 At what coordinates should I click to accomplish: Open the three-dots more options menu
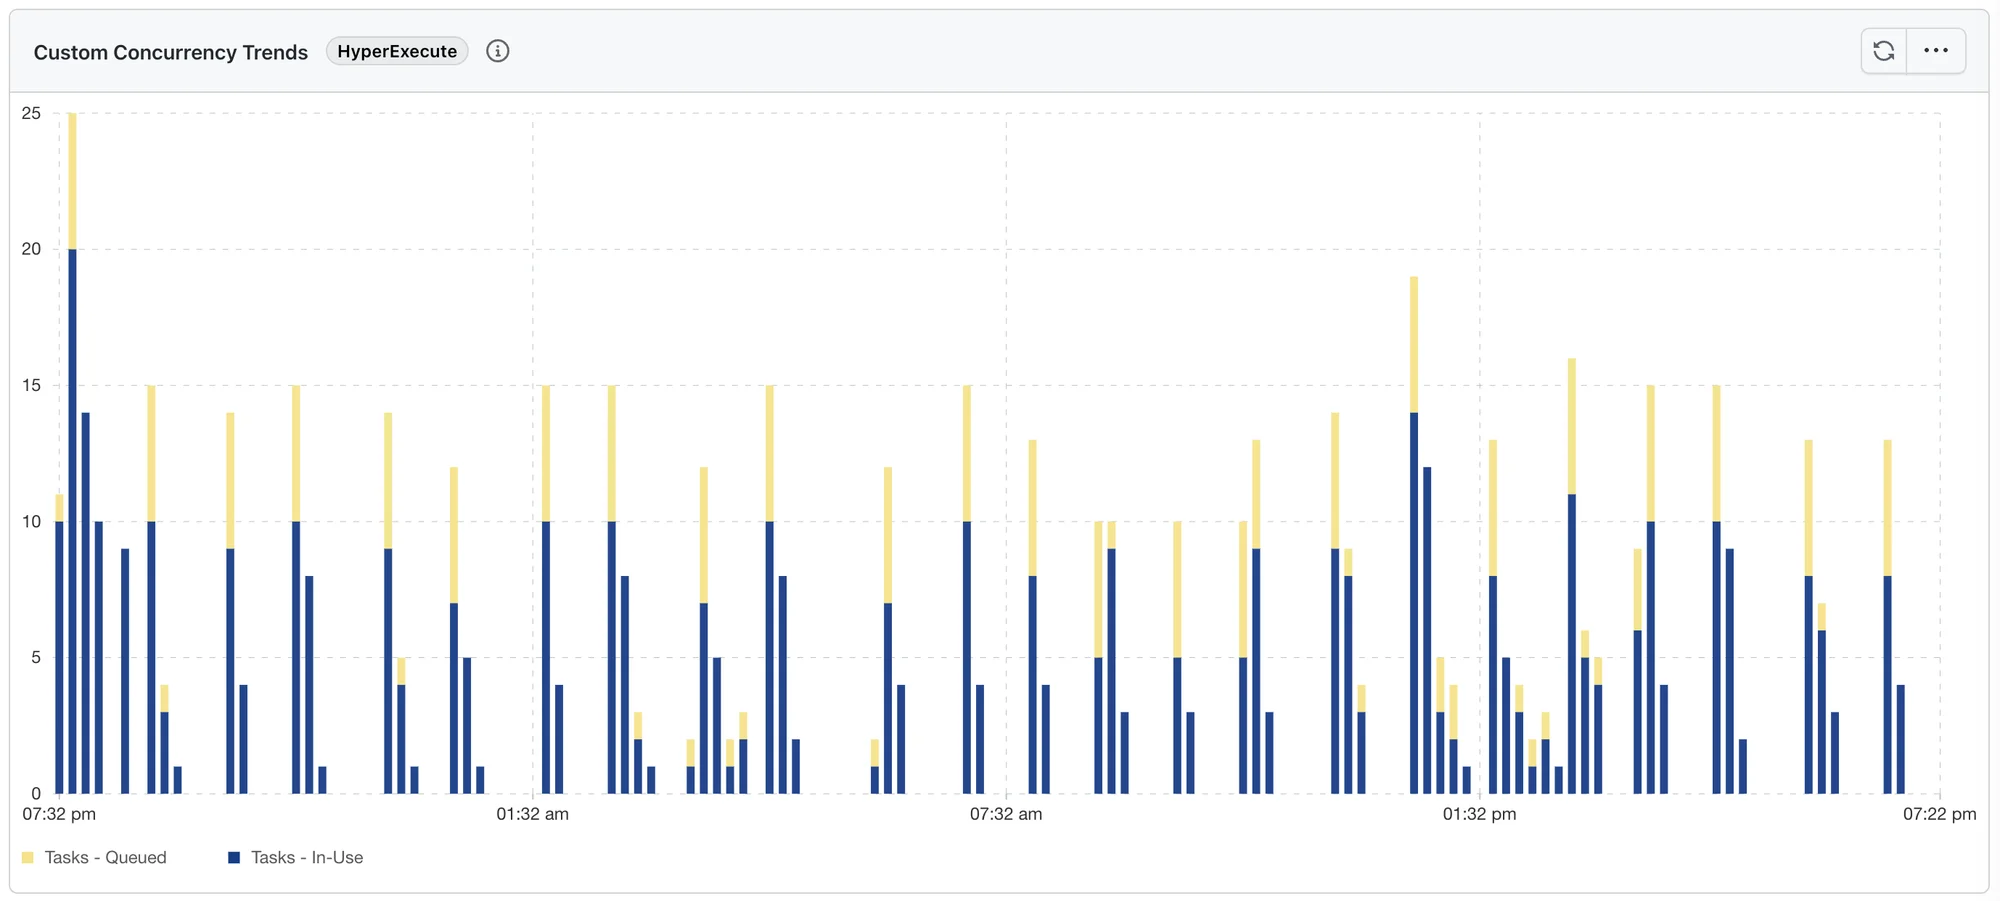click(x=1936, y=51)
